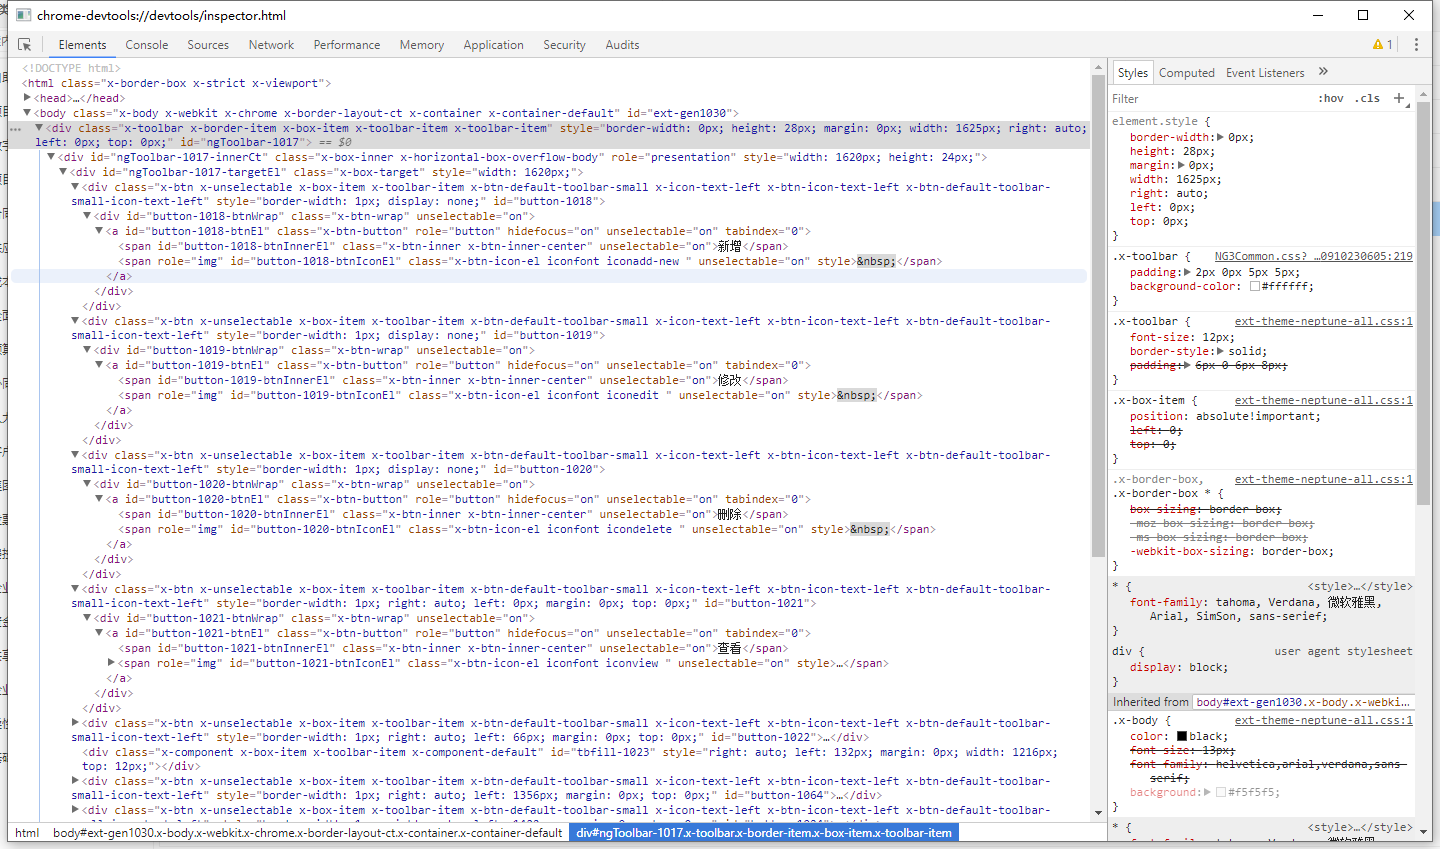Open the Network tab
Viewport: 1440px width, 849px height.
[271, 45]
